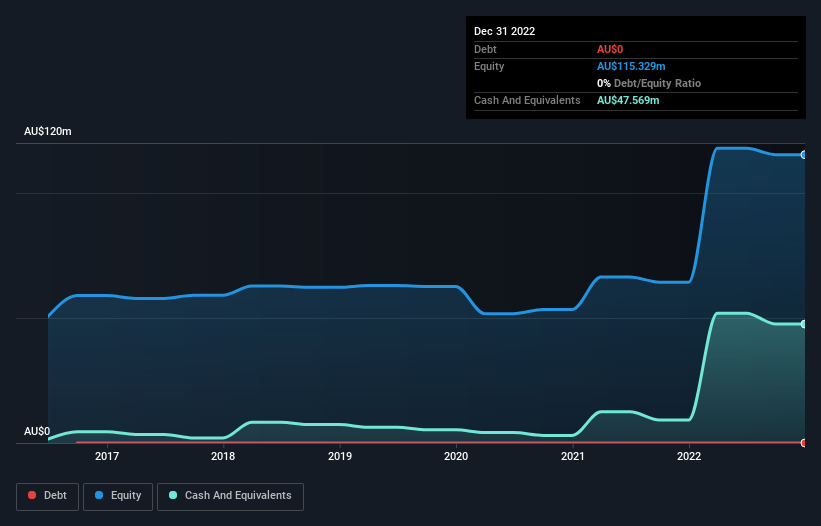The image size is (821, 526).
Task: Click the 2017 x-axis label
Action: point(107,456)
